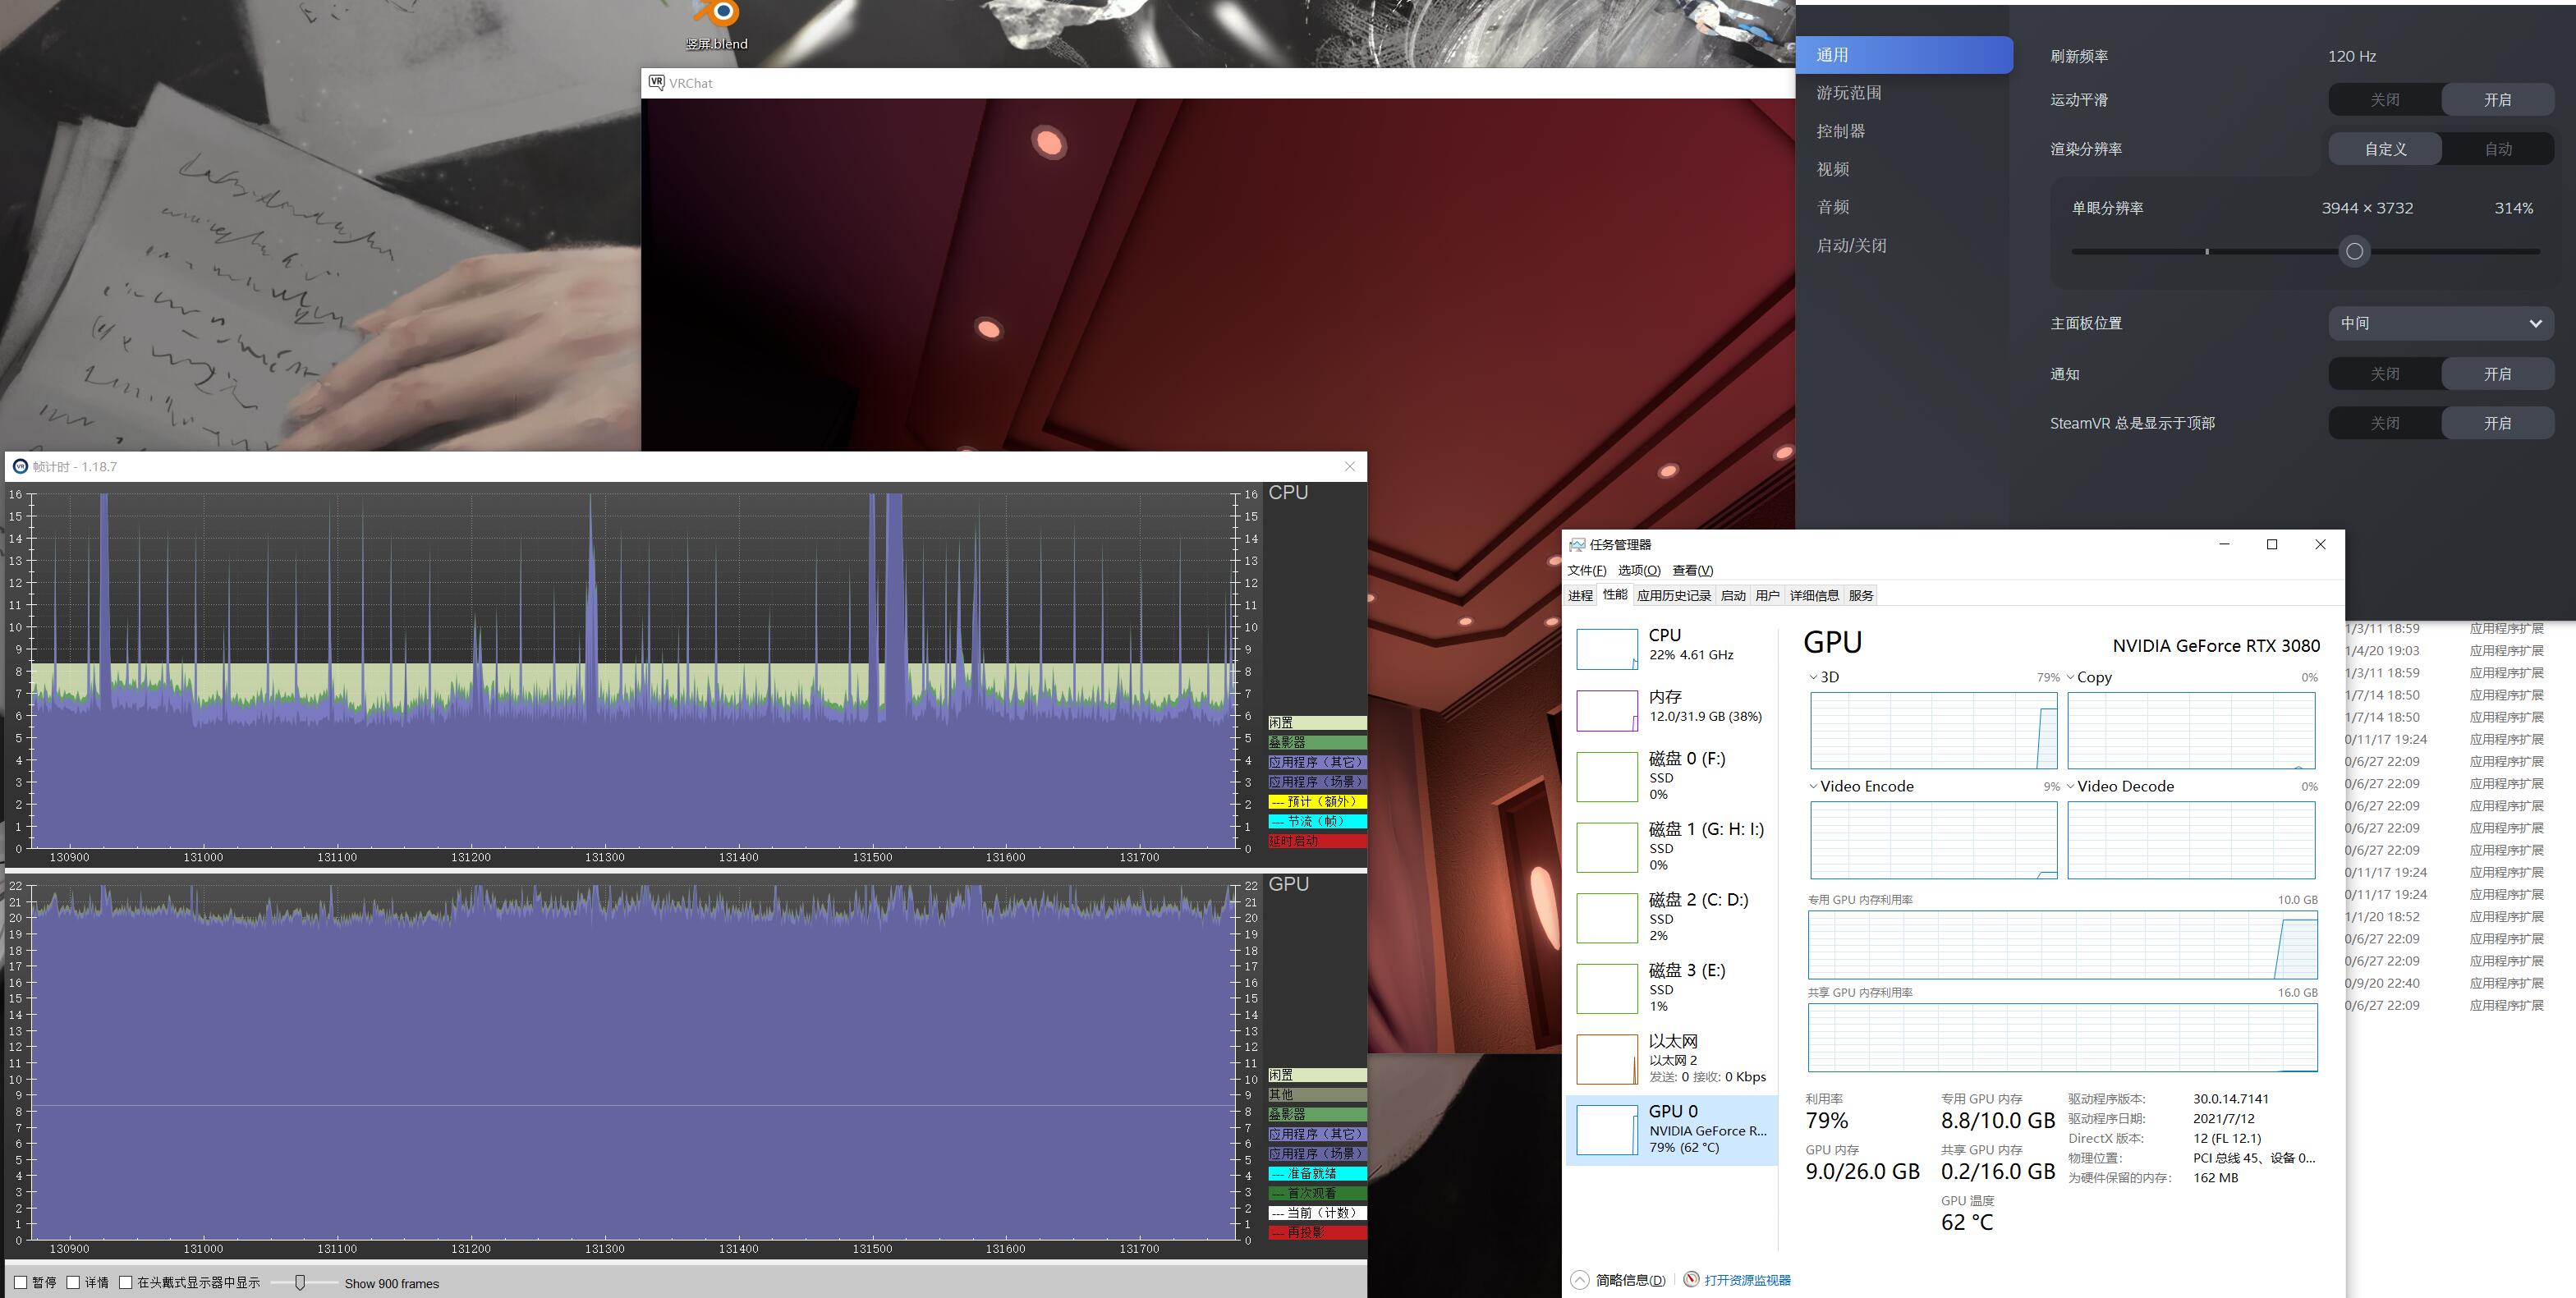Tick the 详情 checkbox

tap(73, 1282)
